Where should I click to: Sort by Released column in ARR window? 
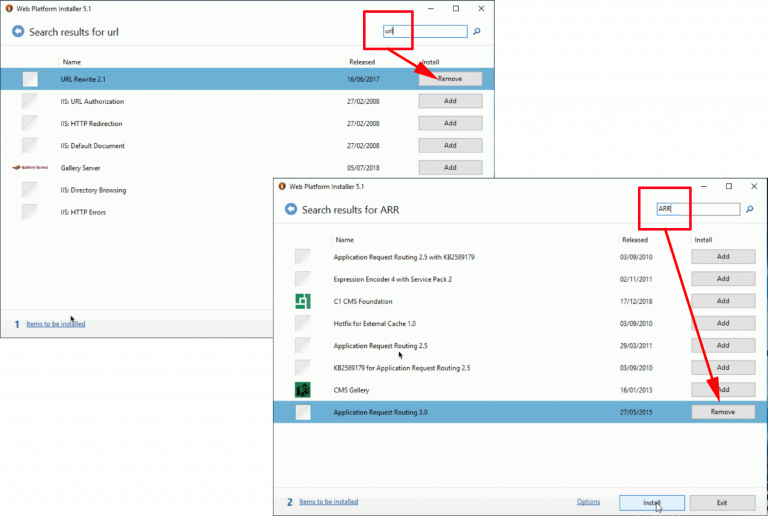click(x=635, y=240)
